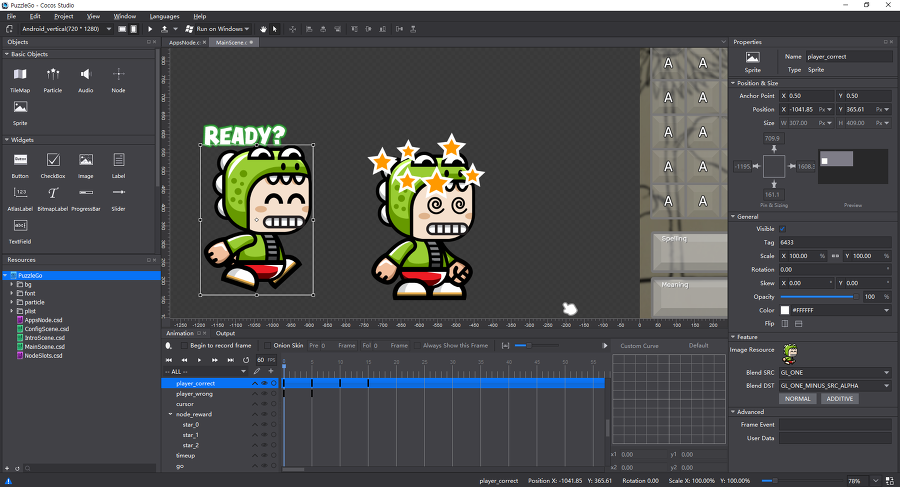Pick the Slider widget icon
Viewport: 900px width, 487px height.
[x=118, y=192]
